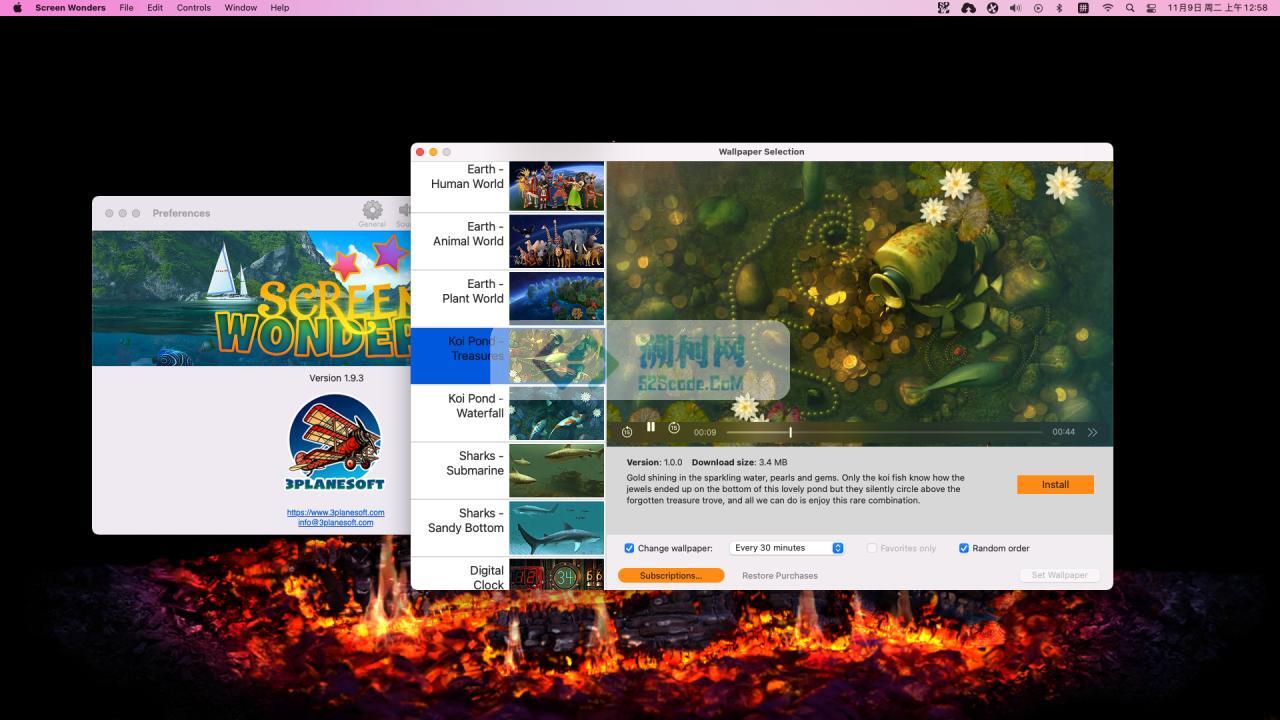Click the 3Planesoft airplane logo
This screenshot has width=1280, height=720.
pyautogui.click(x=335, y=443)
